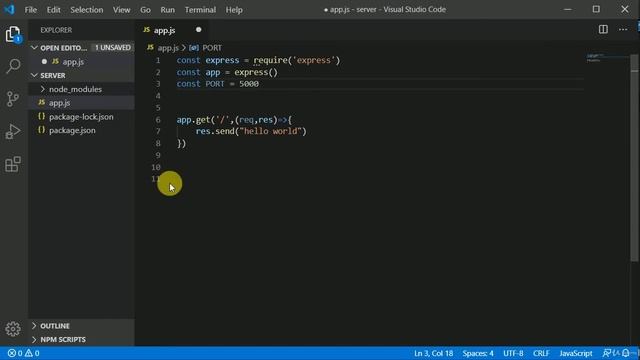
Task: Open the Edit menu
Action: pyautogui.click(x=53, y=9)
